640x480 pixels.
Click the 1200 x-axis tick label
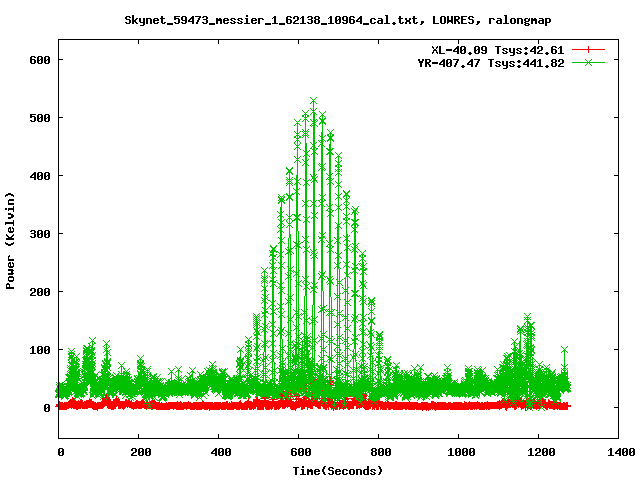(x=541, y=452)
